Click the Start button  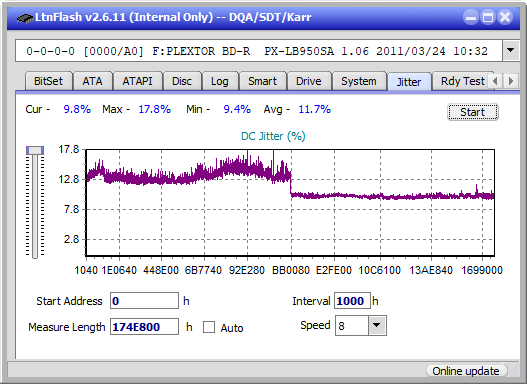tap(473, 112)
